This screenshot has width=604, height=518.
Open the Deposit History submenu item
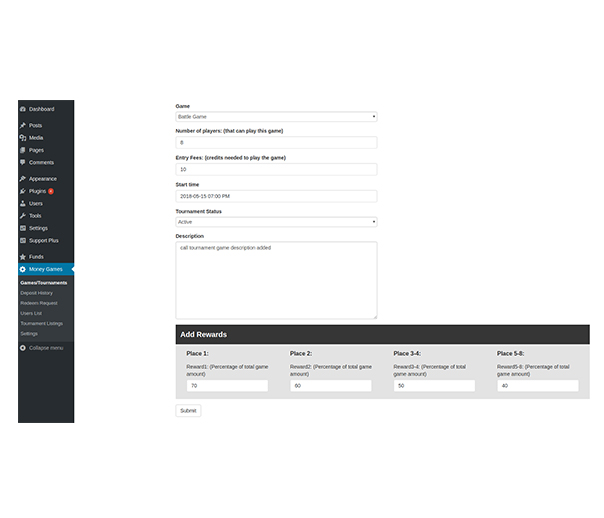[x=37, y=292]
